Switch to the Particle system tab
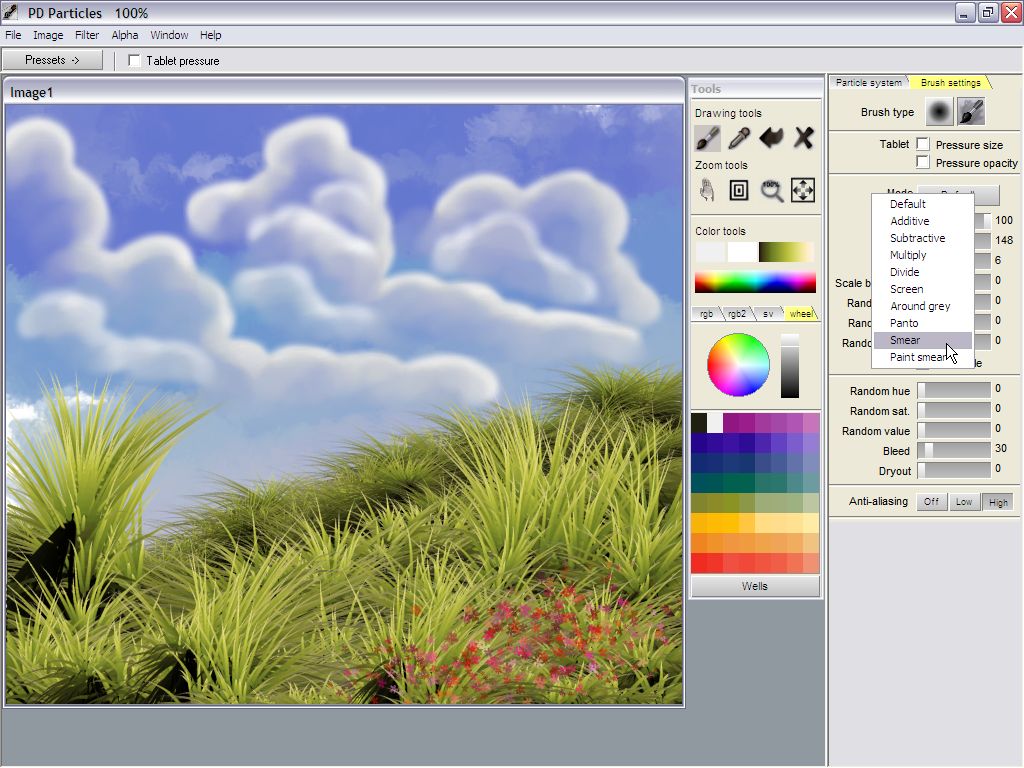Image resolution: width=1024 pixels, height=768 pixels. (x=868, y=83)
